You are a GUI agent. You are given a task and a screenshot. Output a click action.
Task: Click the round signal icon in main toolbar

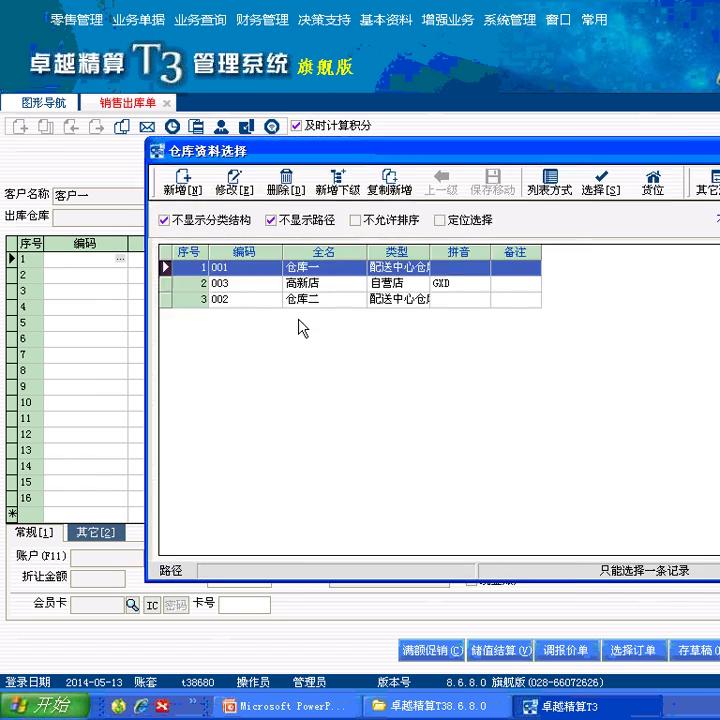coord(272,126)
